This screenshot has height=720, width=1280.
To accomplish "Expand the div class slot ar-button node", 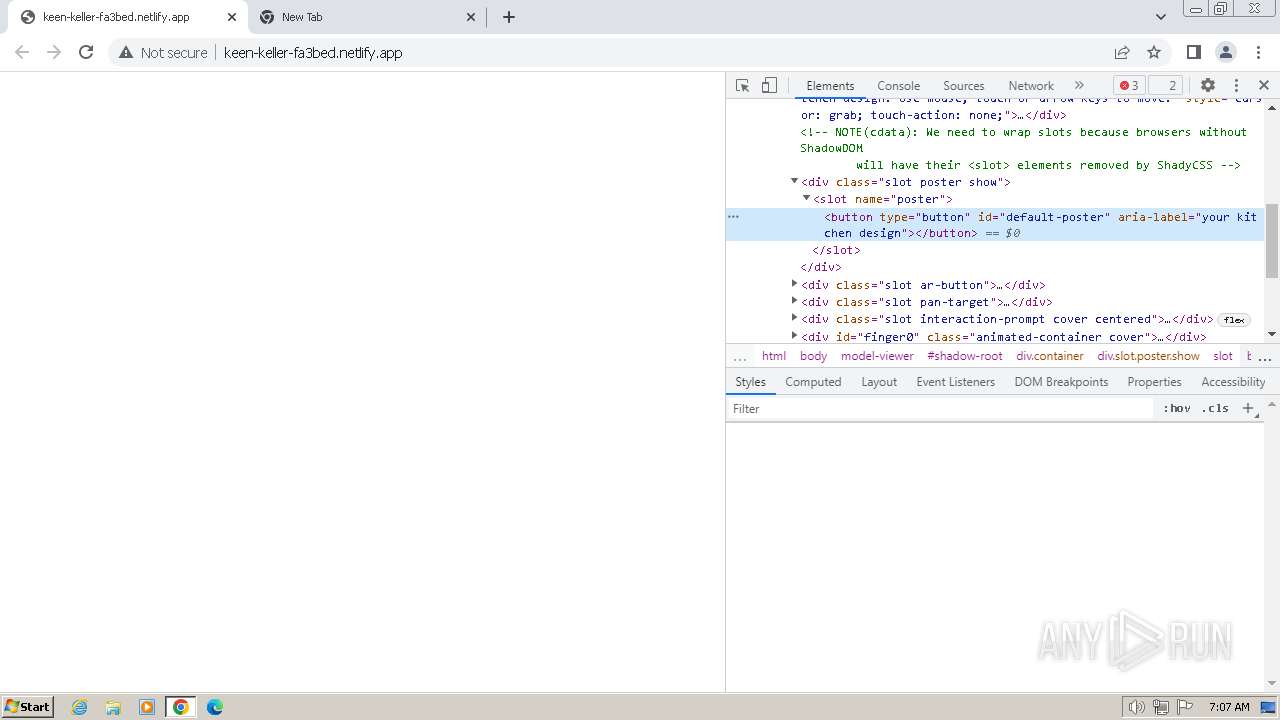I will point(795,284).
